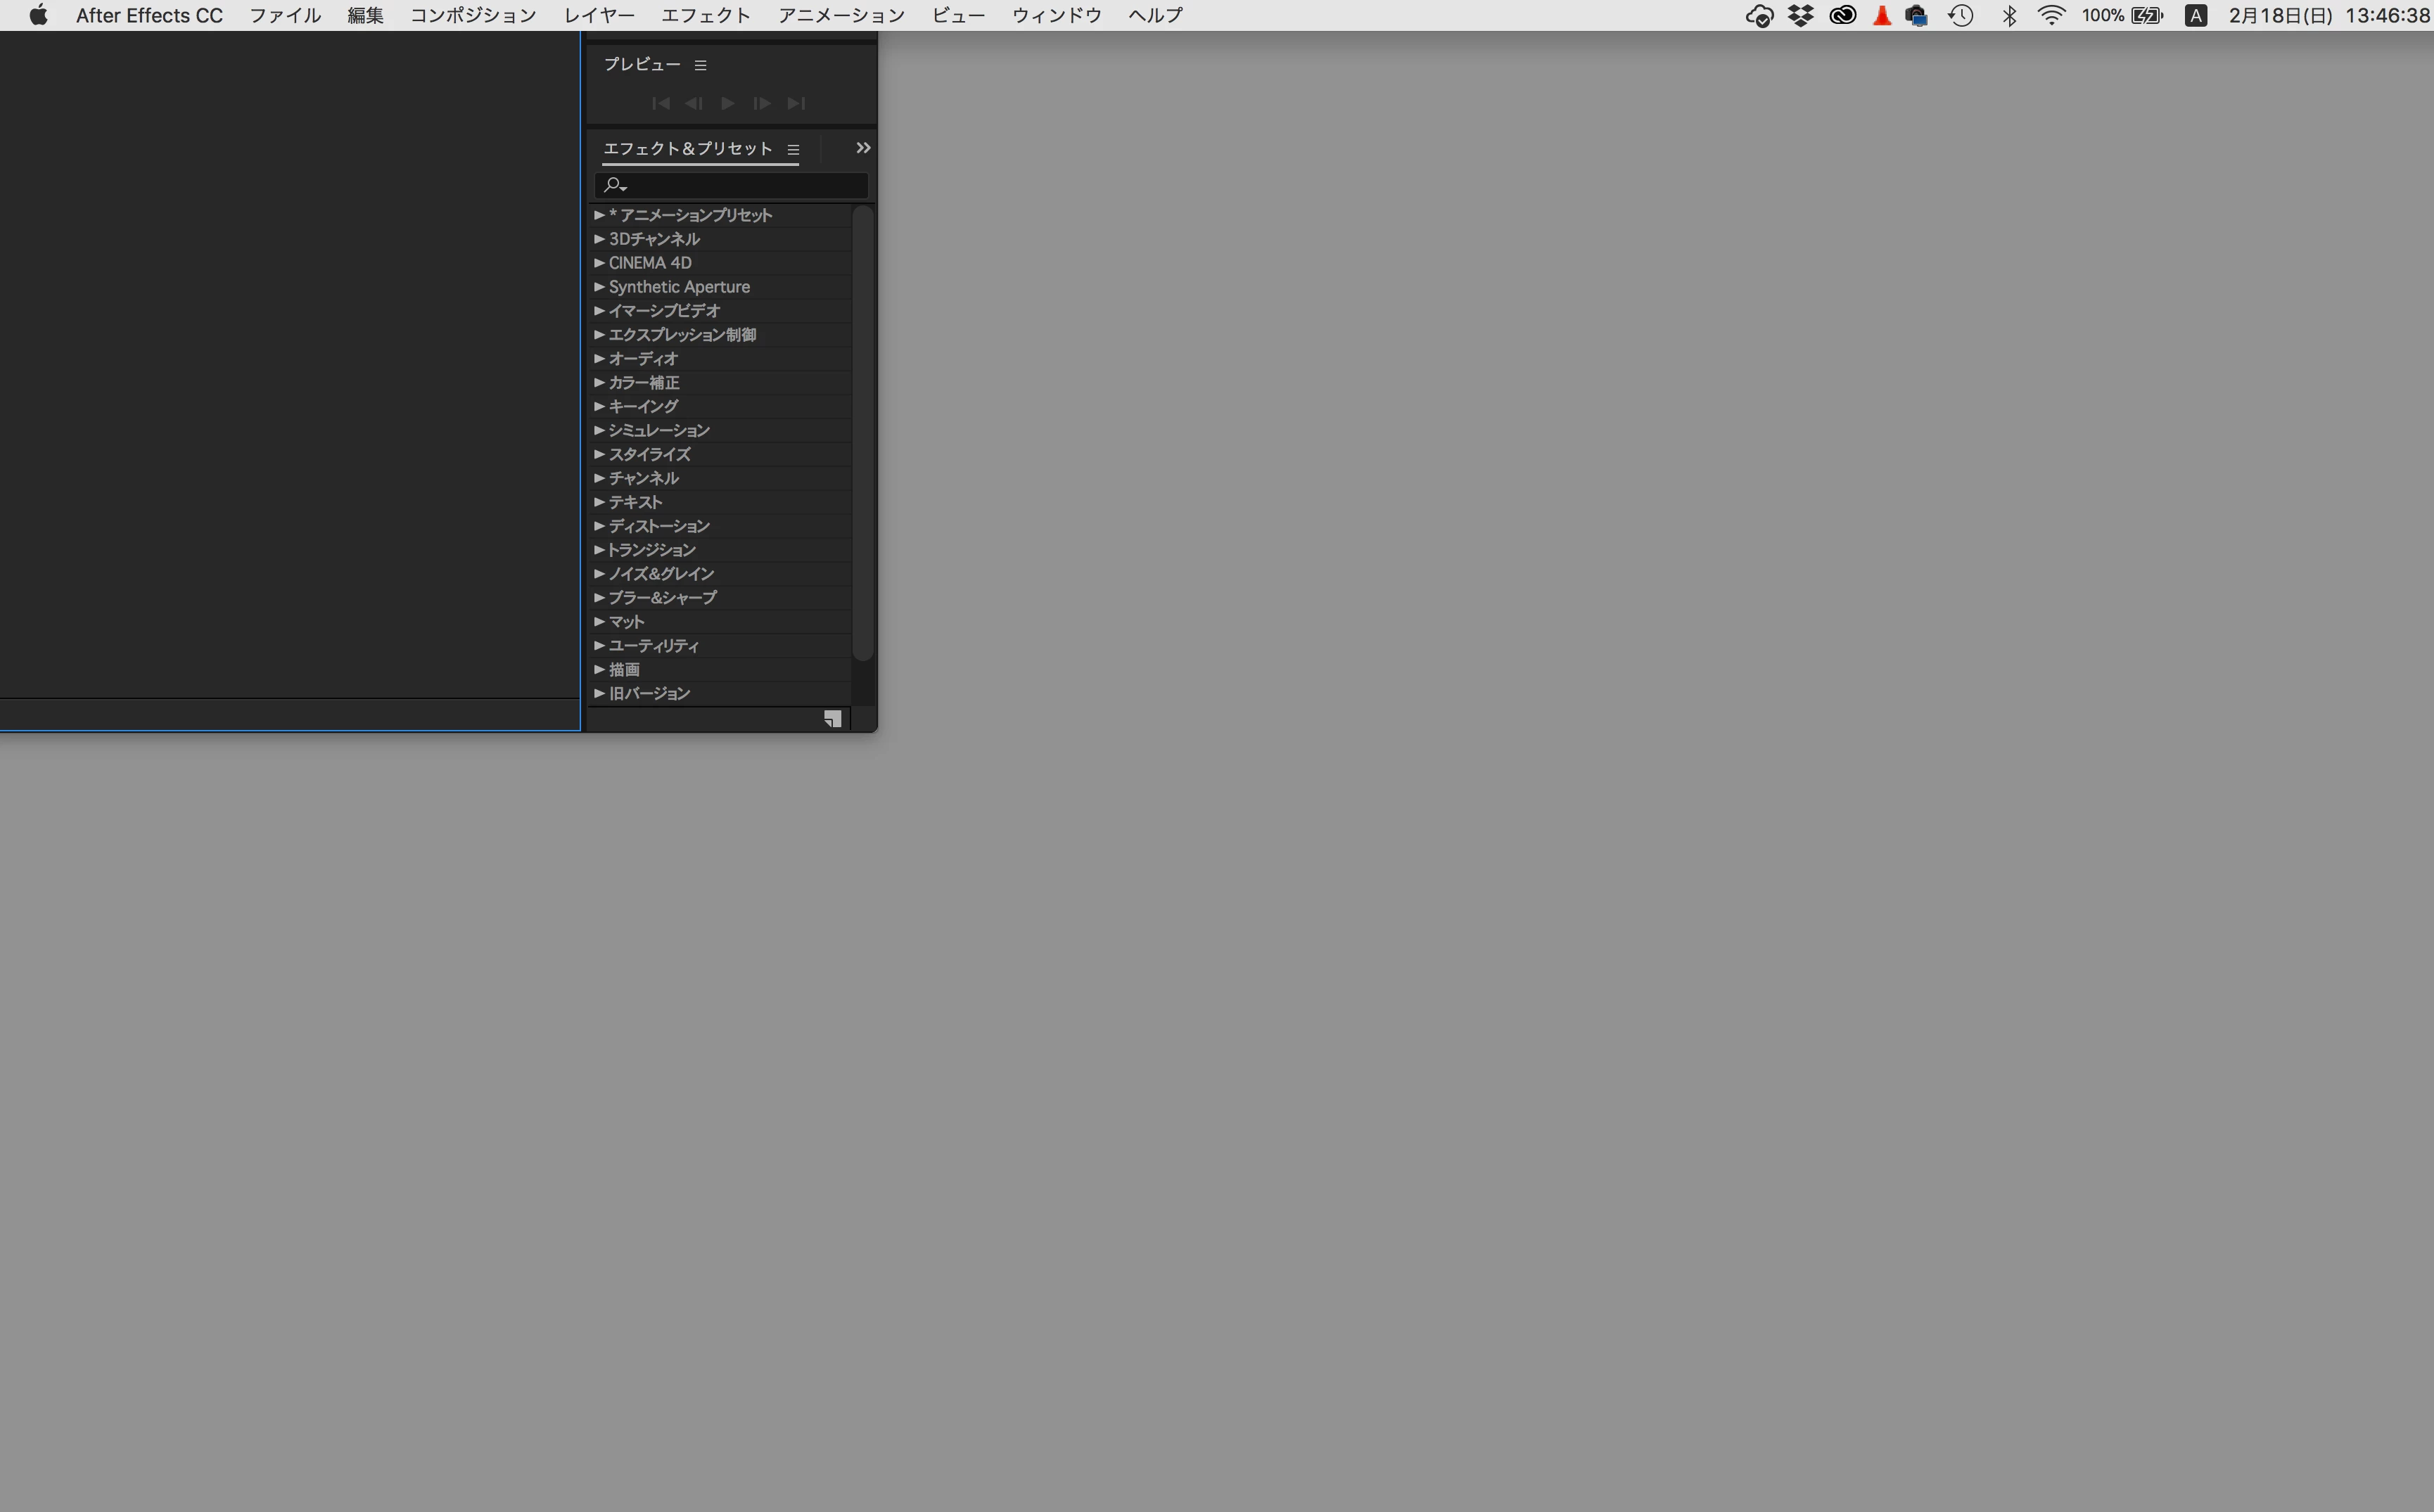Go to the last frame in Preview
The height and width of the screenshot is (1512, 2434).
(x=796, y=103)
